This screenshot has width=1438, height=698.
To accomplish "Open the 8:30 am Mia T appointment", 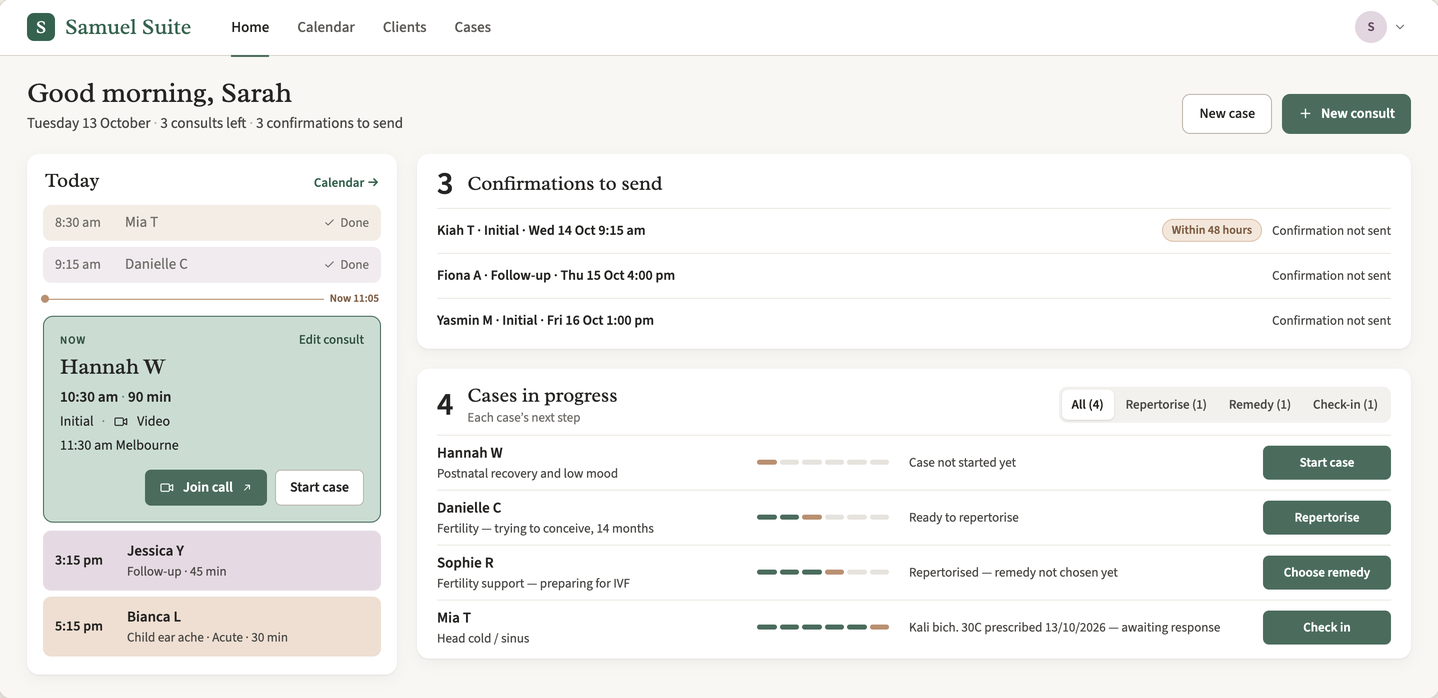I will 212,223.
